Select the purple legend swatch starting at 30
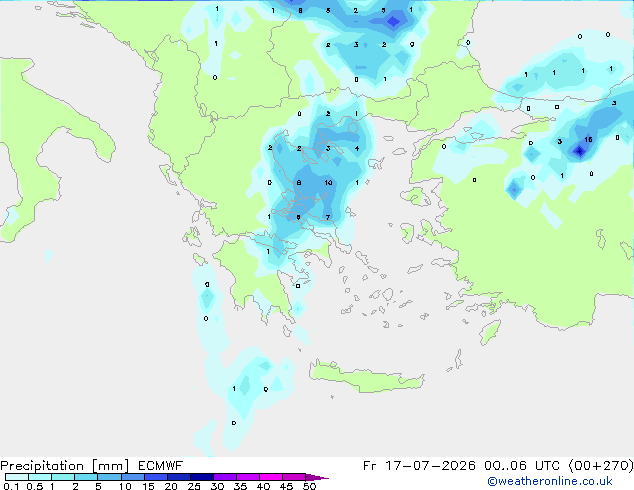This screenshot has width=634, height=490. coord(224,477)
